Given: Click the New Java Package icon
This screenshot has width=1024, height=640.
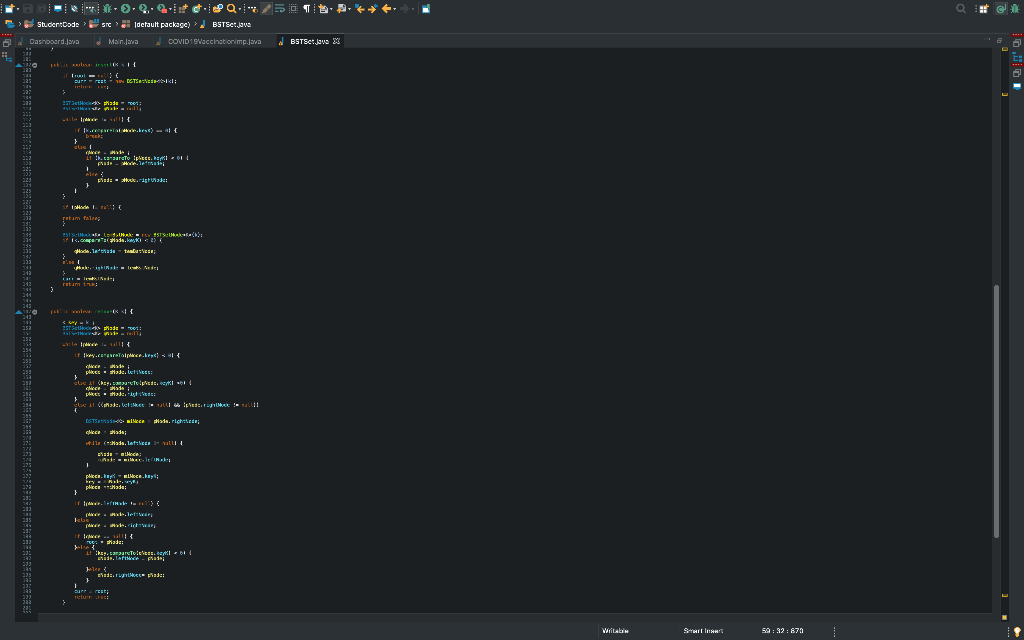Looking at the screenshot, I should tap(183, 8).
